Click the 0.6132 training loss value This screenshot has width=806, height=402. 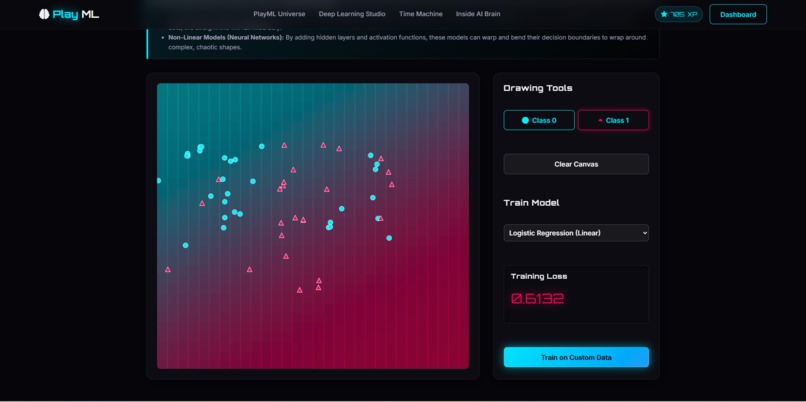point(537,299)
